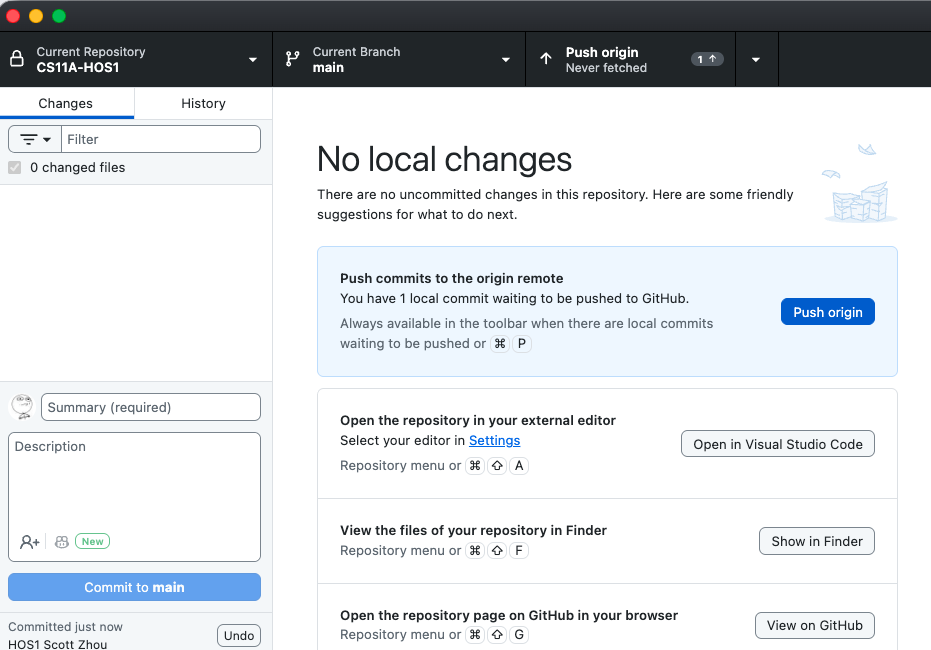This screenshot has width=931, height=650.
Task: Open the Push origin split dropdown arrow
Action: coord(757,58)
